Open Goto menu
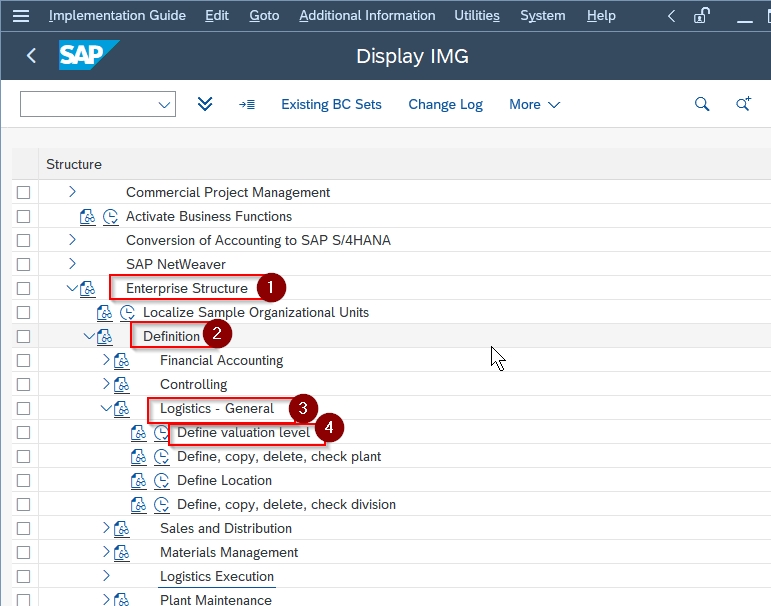 tap(264, 16)
